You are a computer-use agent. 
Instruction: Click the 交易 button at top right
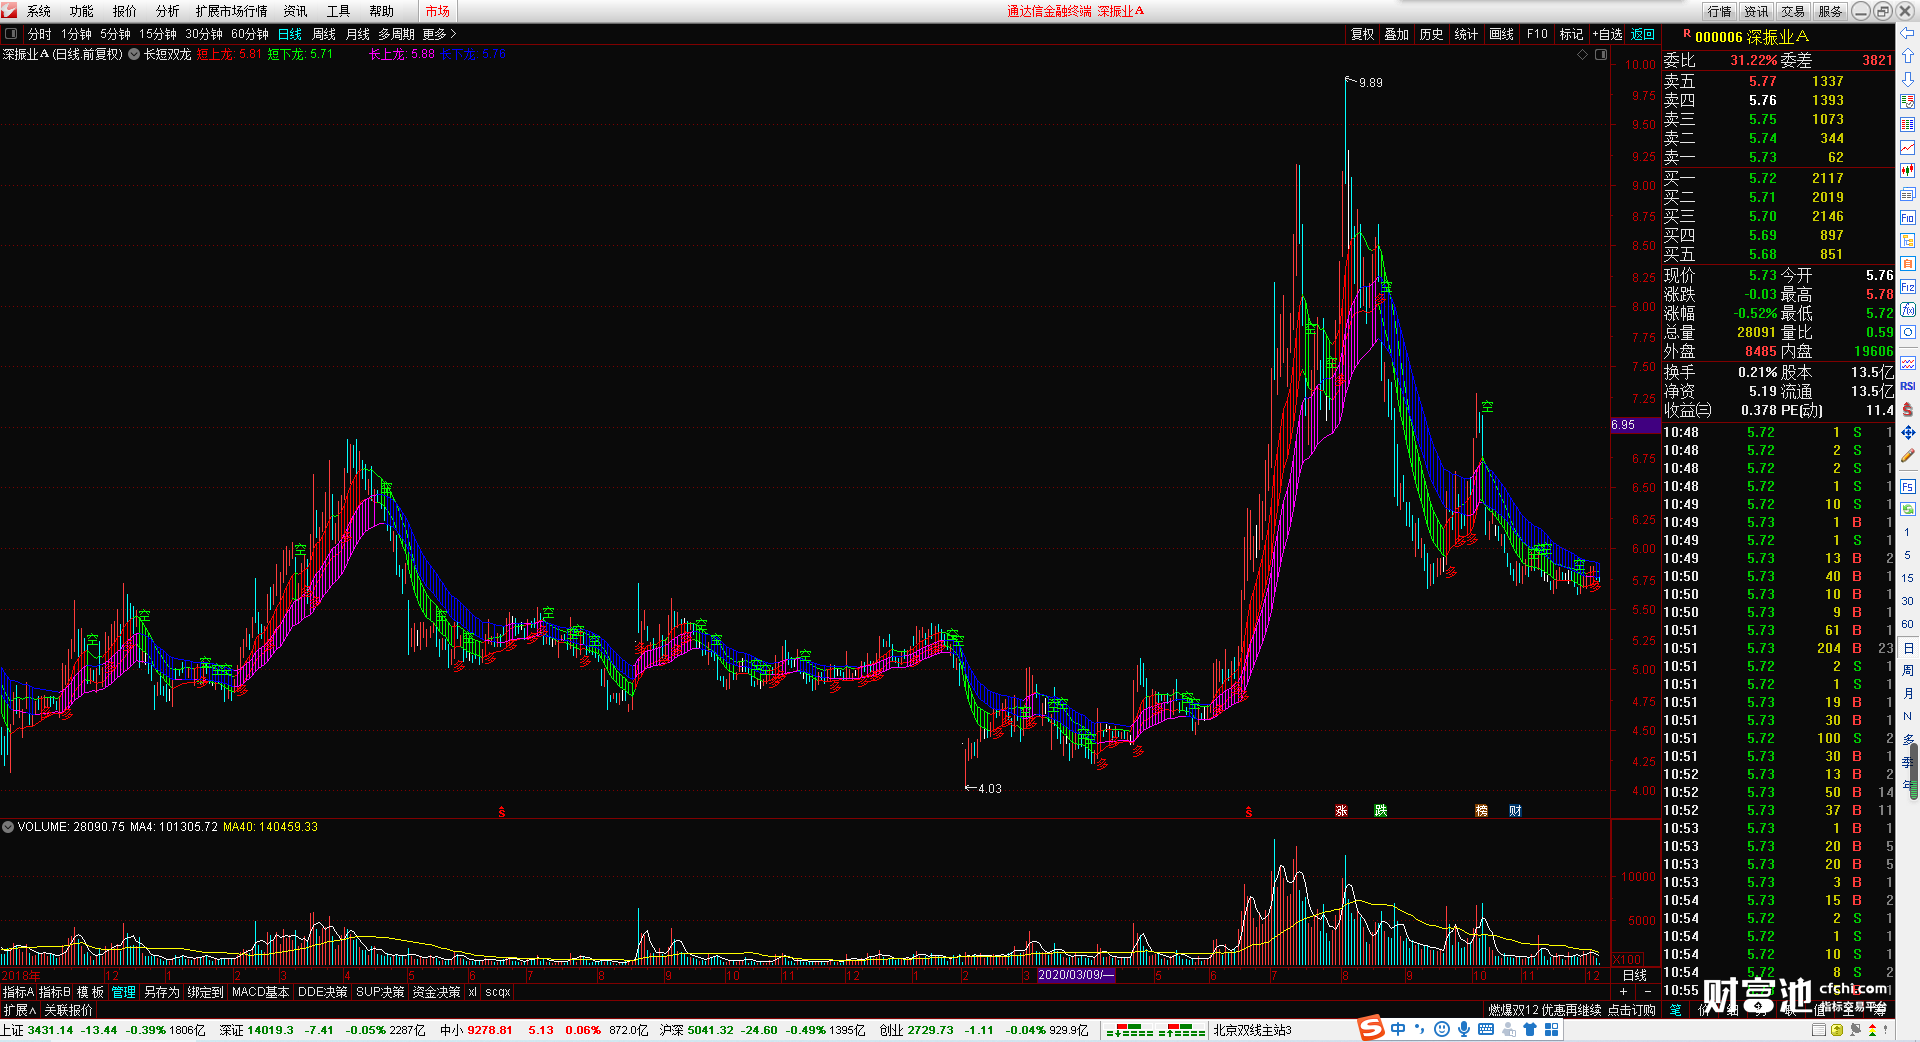1793,11
